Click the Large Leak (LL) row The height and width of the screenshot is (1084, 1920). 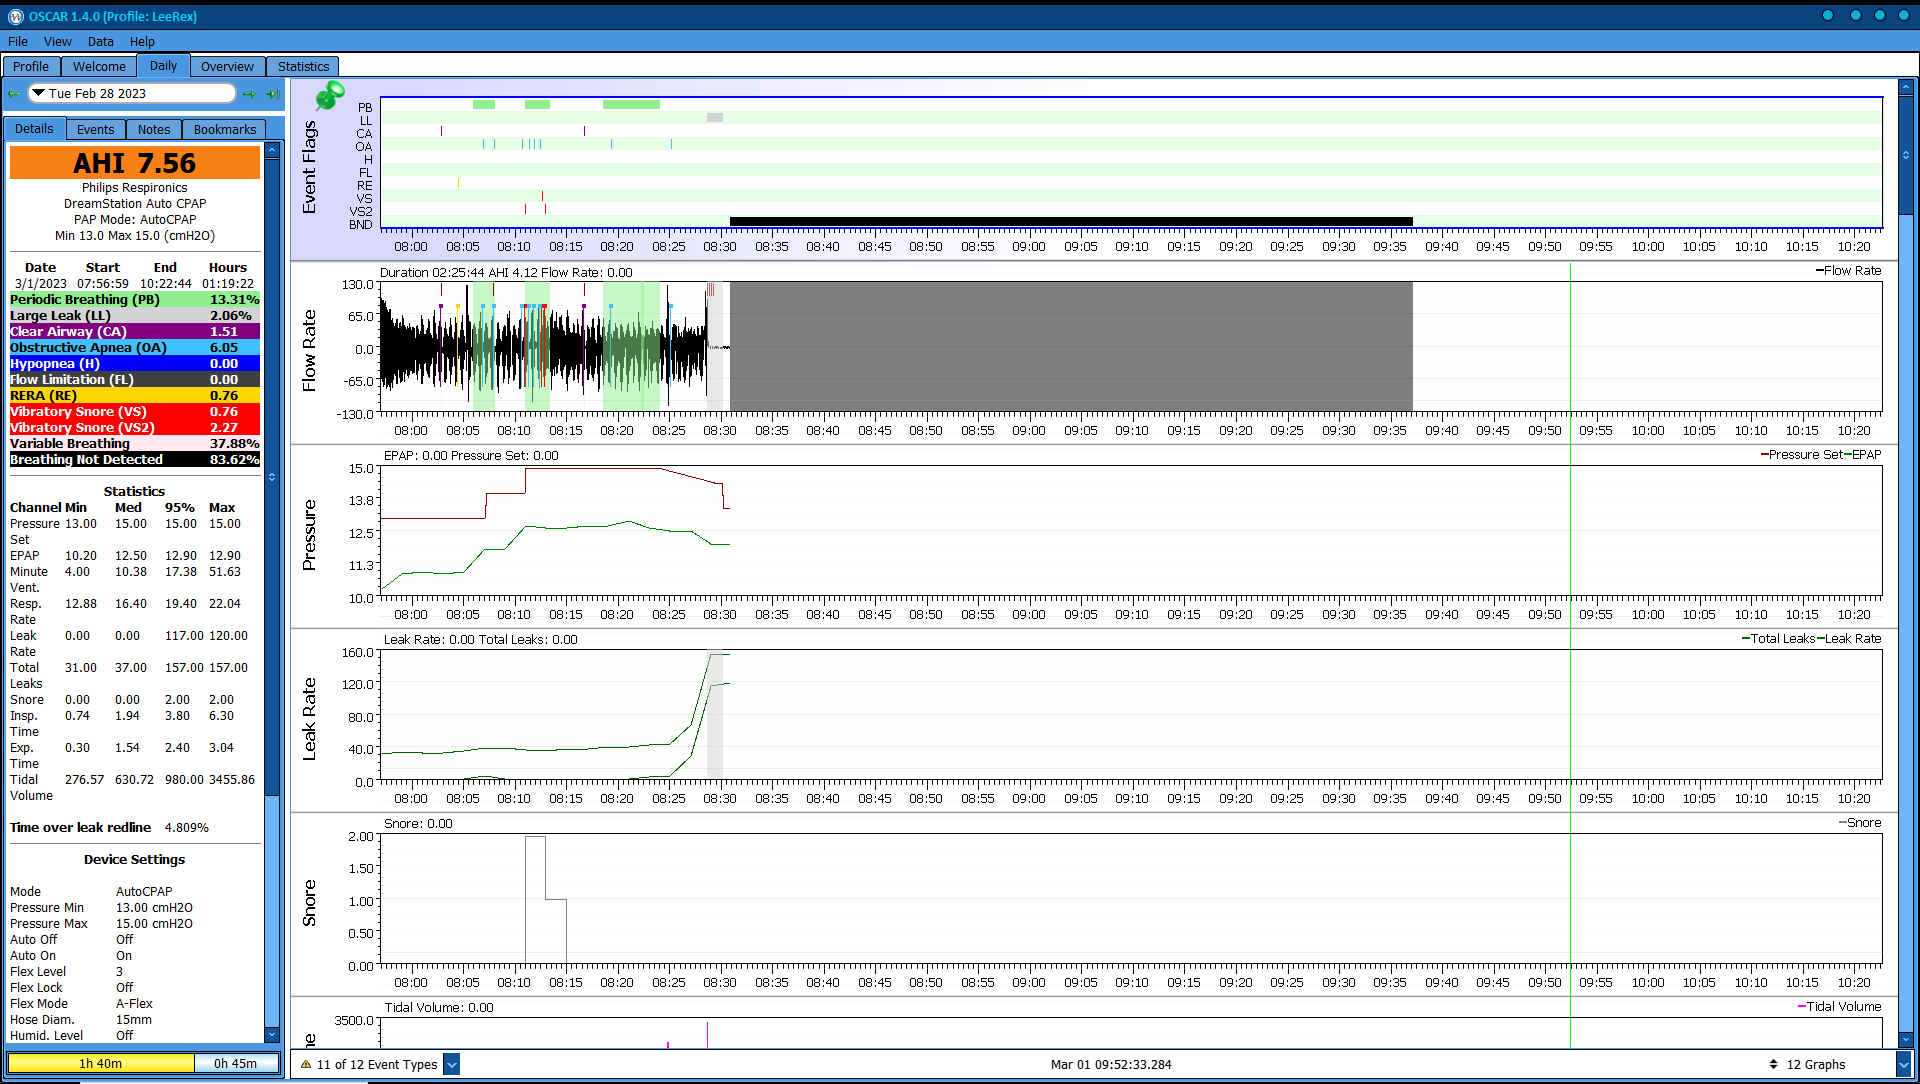click(x=135, y=315)
